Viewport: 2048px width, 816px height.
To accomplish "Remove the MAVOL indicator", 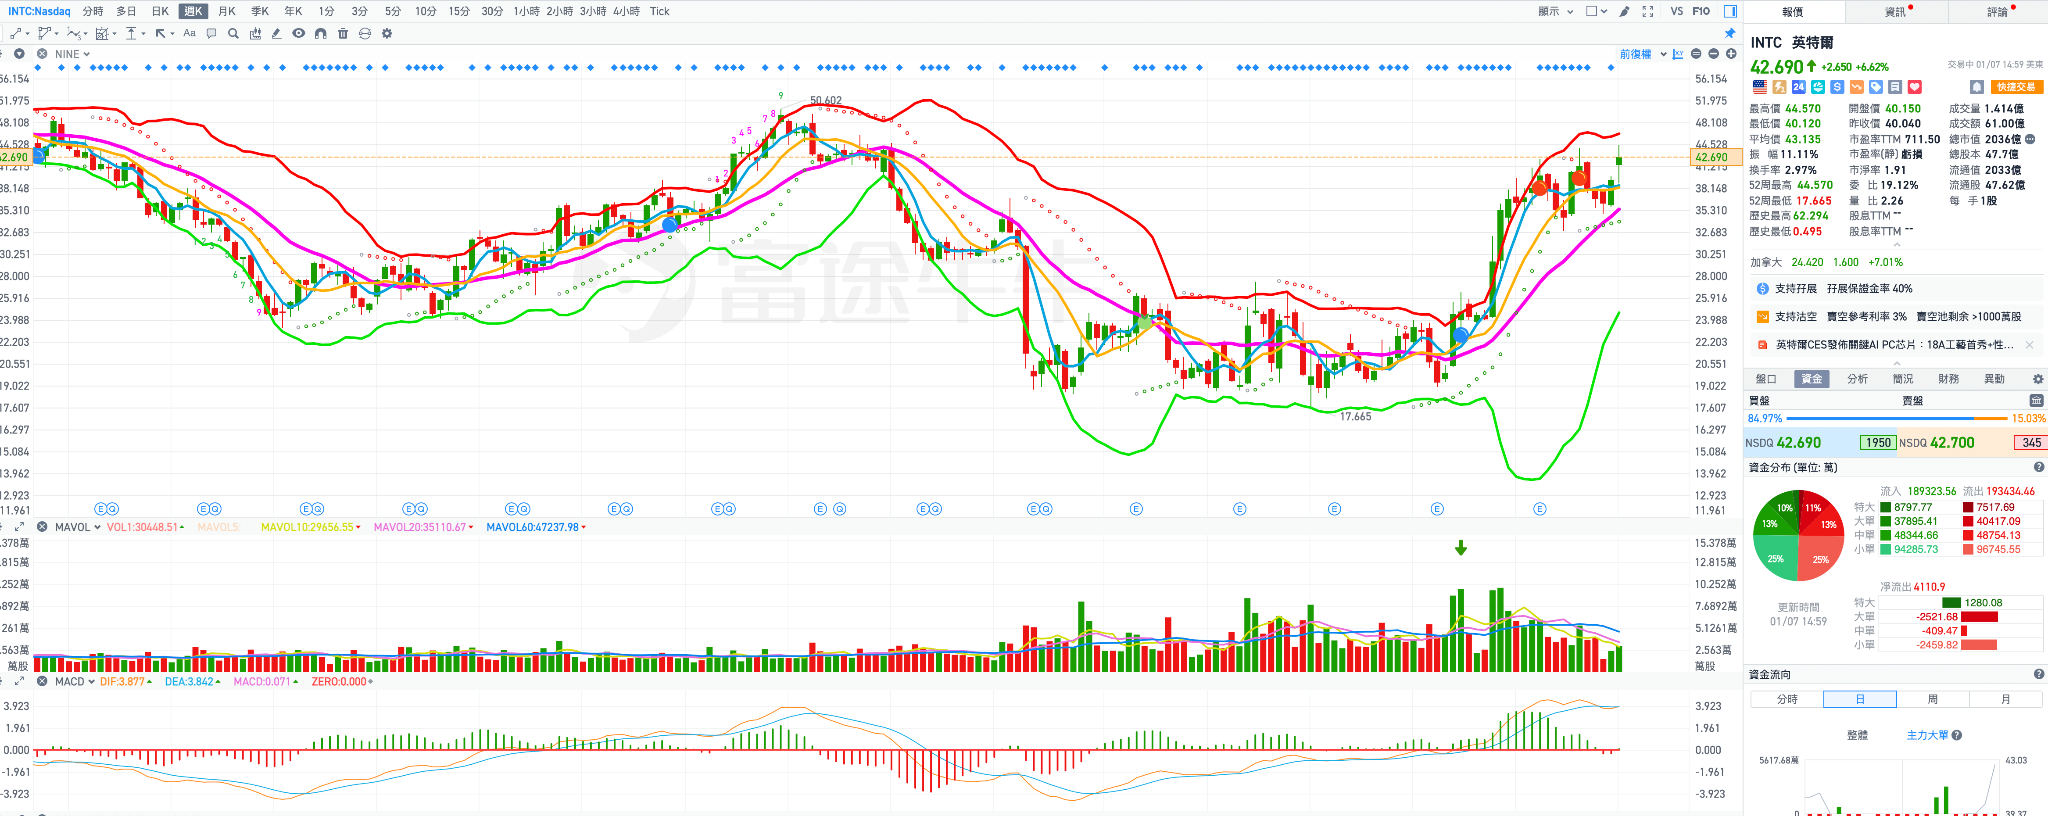I will point(42,527).
